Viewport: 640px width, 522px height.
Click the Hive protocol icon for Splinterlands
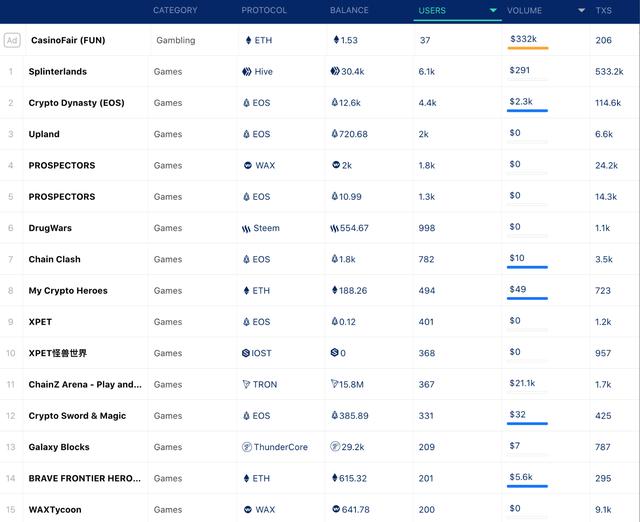(x=247, y=72)
